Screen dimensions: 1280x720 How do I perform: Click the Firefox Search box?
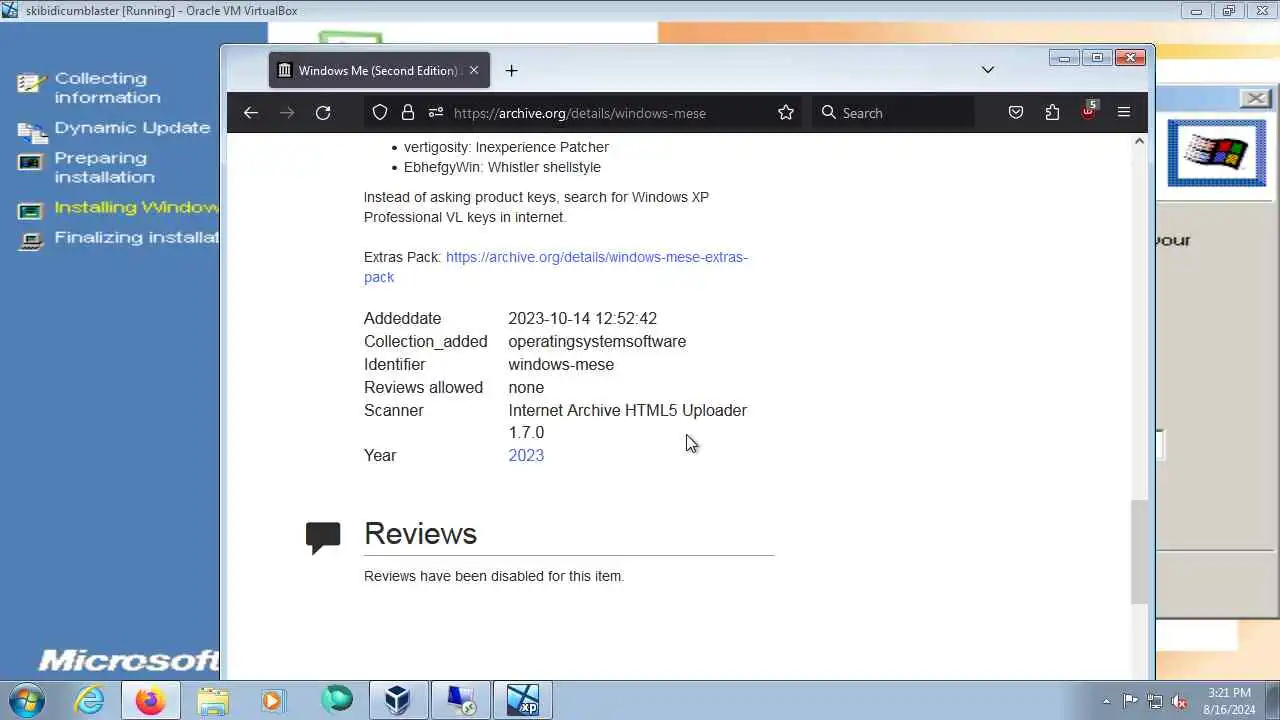click(892, 113)
